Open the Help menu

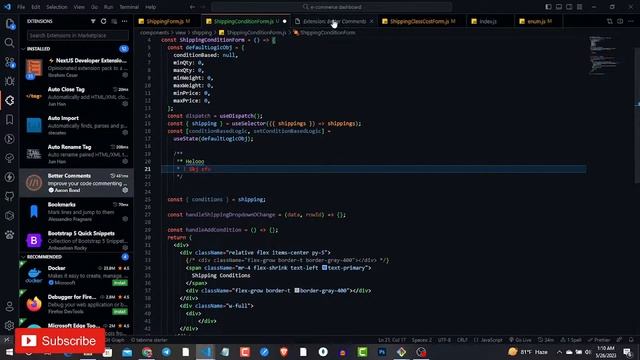coord(151,7)
